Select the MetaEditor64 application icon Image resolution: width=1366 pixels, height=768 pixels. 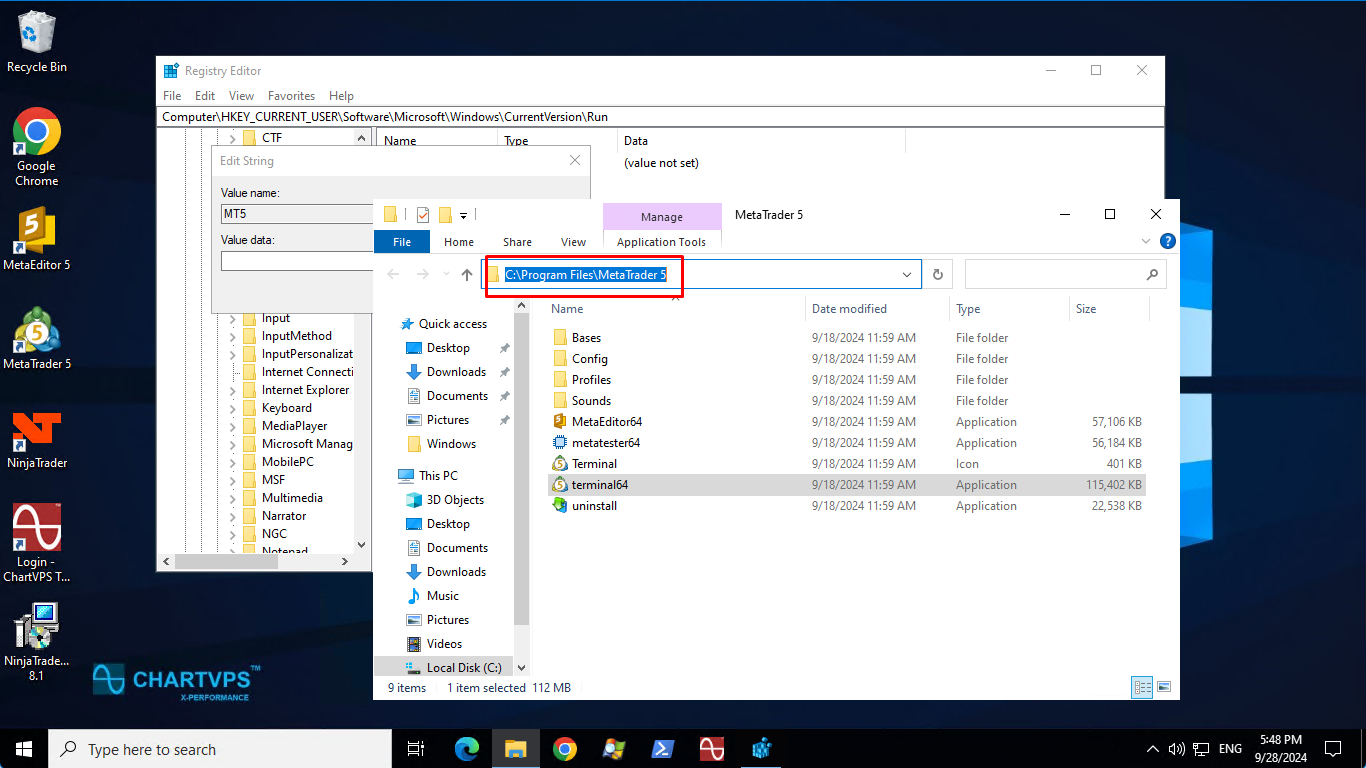pyautogui.click(x=560, y=422)
